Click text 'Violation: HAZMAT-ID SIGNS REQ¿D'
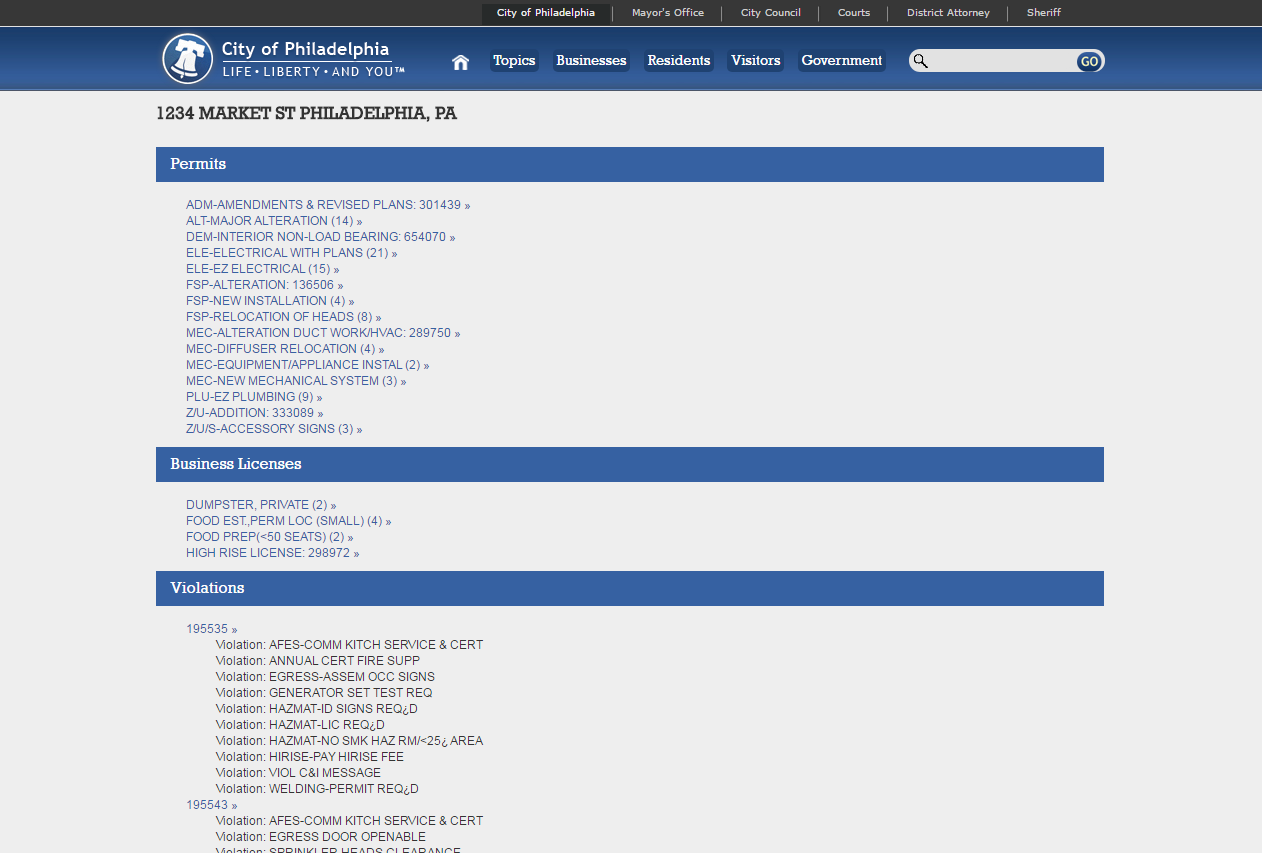Viewport: 1262px width, 853px height. coord(317,709)
